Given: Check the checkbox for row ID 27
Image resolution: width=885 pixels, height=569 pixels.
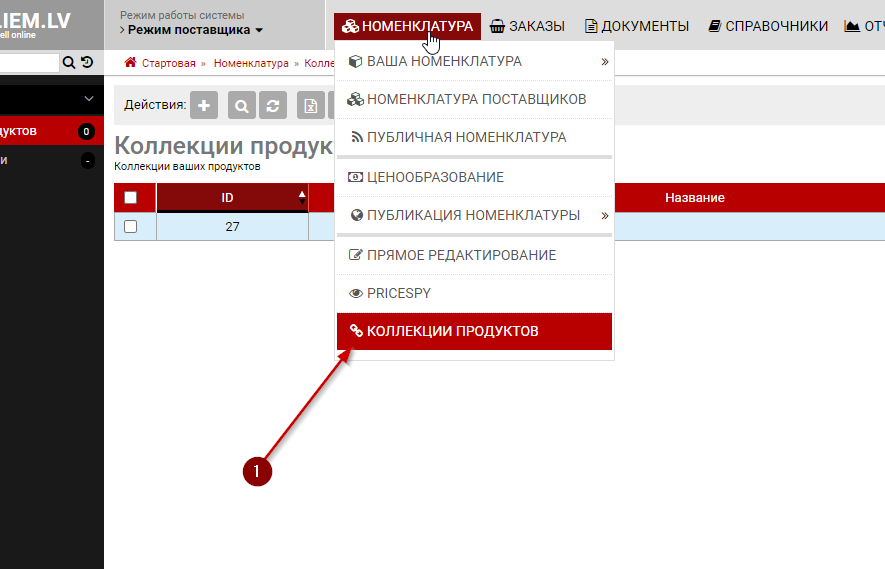Looking at the screenshot, I should [x=130, y=226].
